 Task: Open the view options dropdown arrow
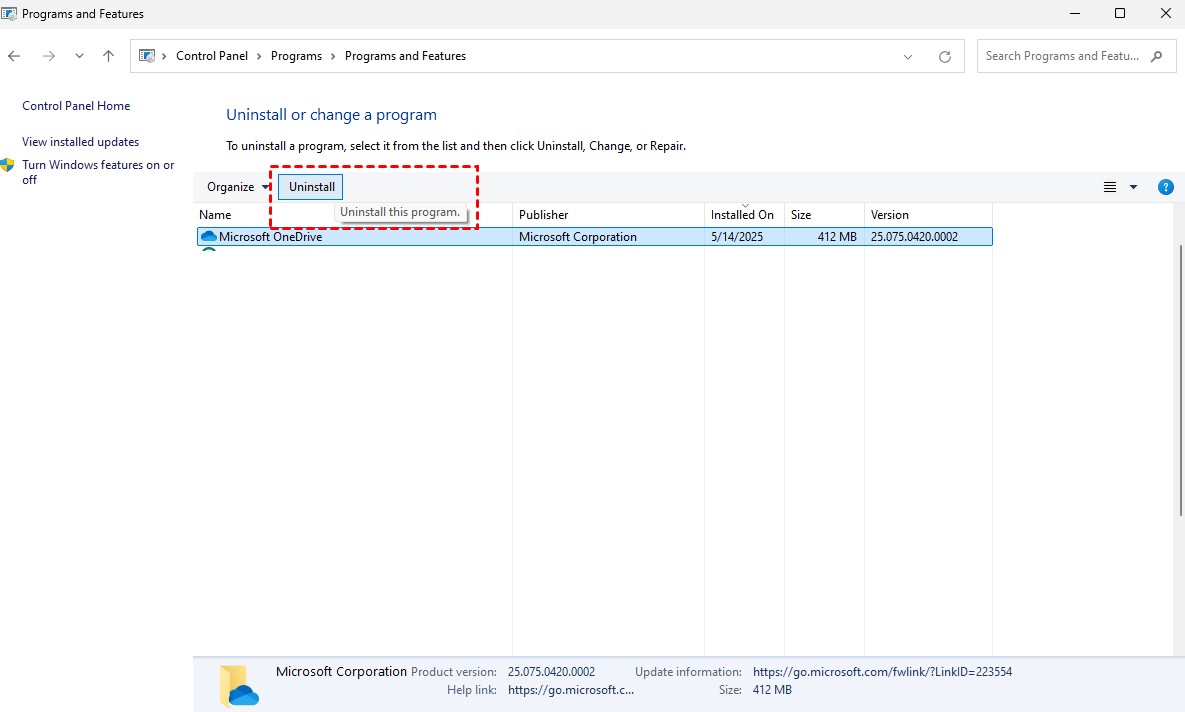[1133, 187]
